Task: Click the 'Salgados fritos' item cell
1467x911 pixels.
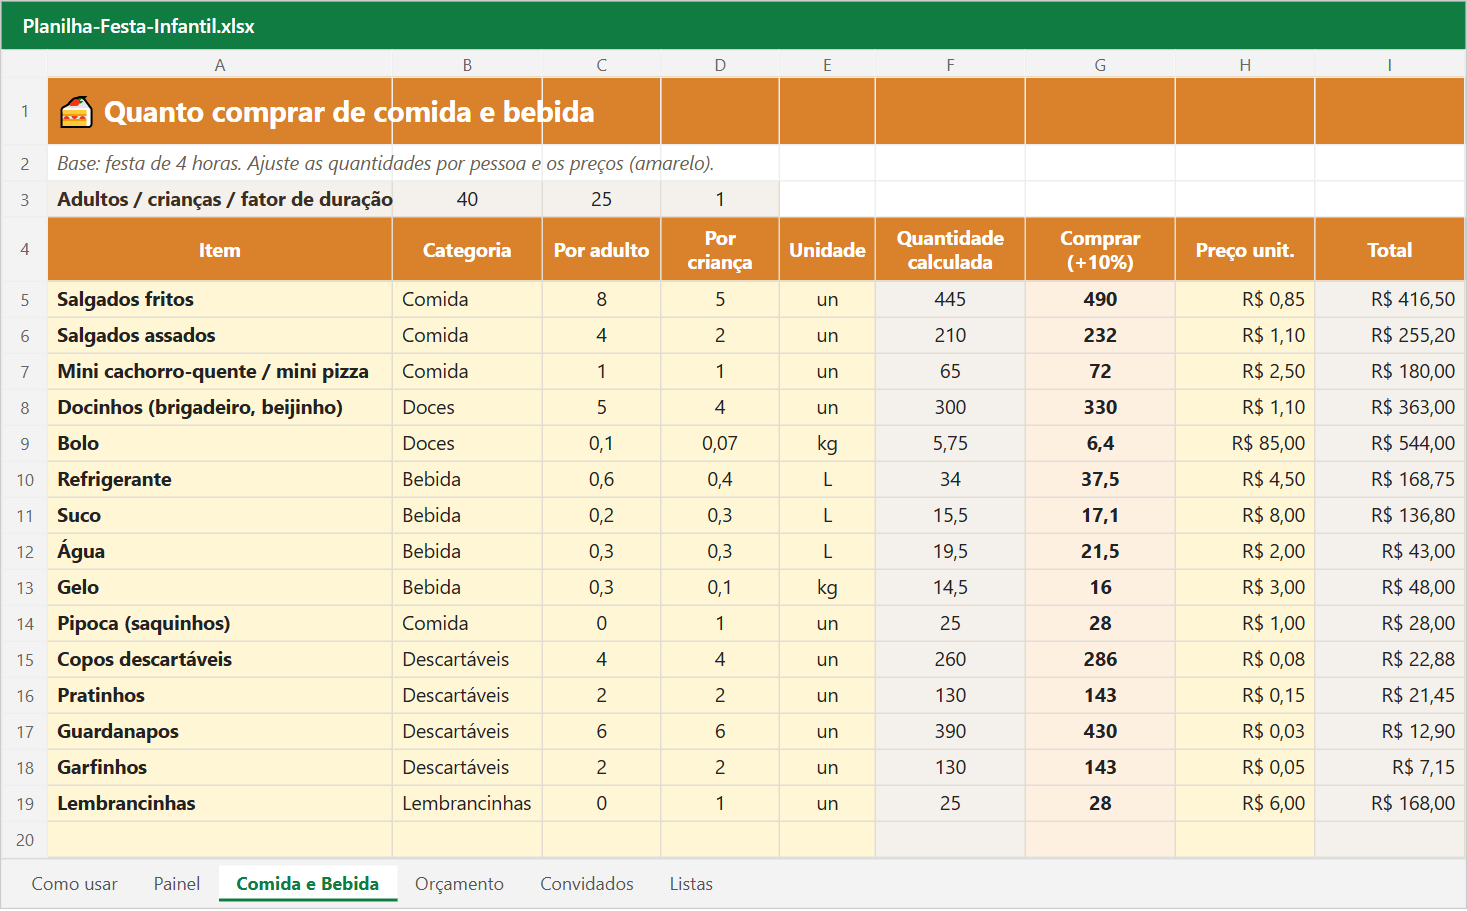Action: click(220, 300)
